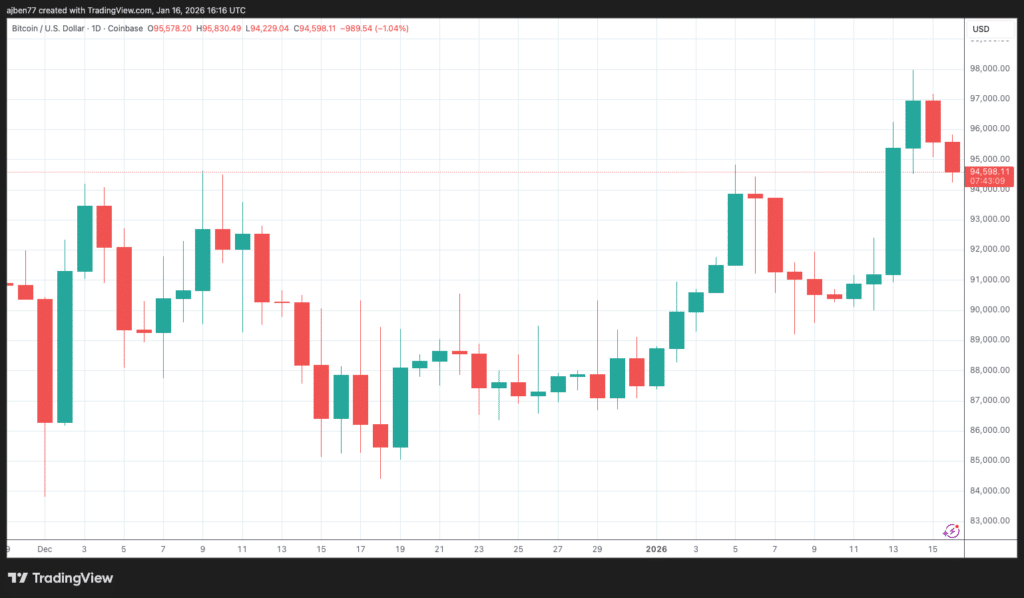
Task: Click the dotted red current price line
Action: [500, 172]
